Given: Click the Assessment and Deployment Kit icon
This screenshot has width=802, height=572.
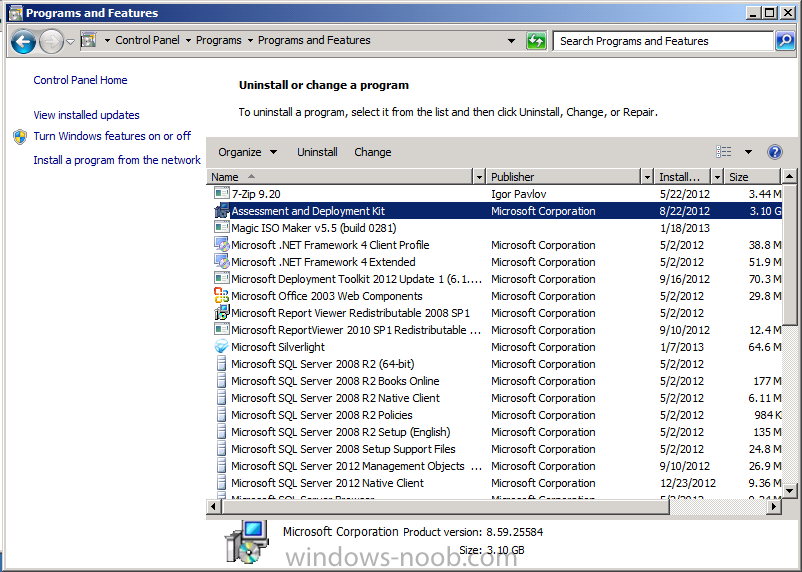Looking at the screenshot, I should click(221, 210).
